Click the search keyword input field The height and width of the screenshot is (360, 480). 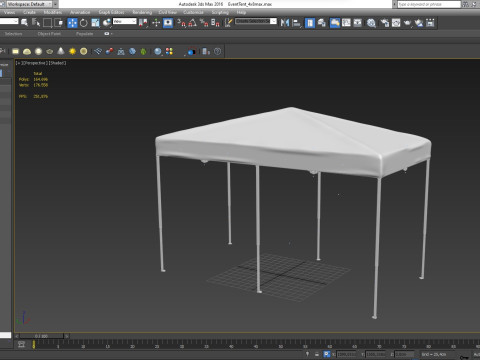[x=429, y=4]
